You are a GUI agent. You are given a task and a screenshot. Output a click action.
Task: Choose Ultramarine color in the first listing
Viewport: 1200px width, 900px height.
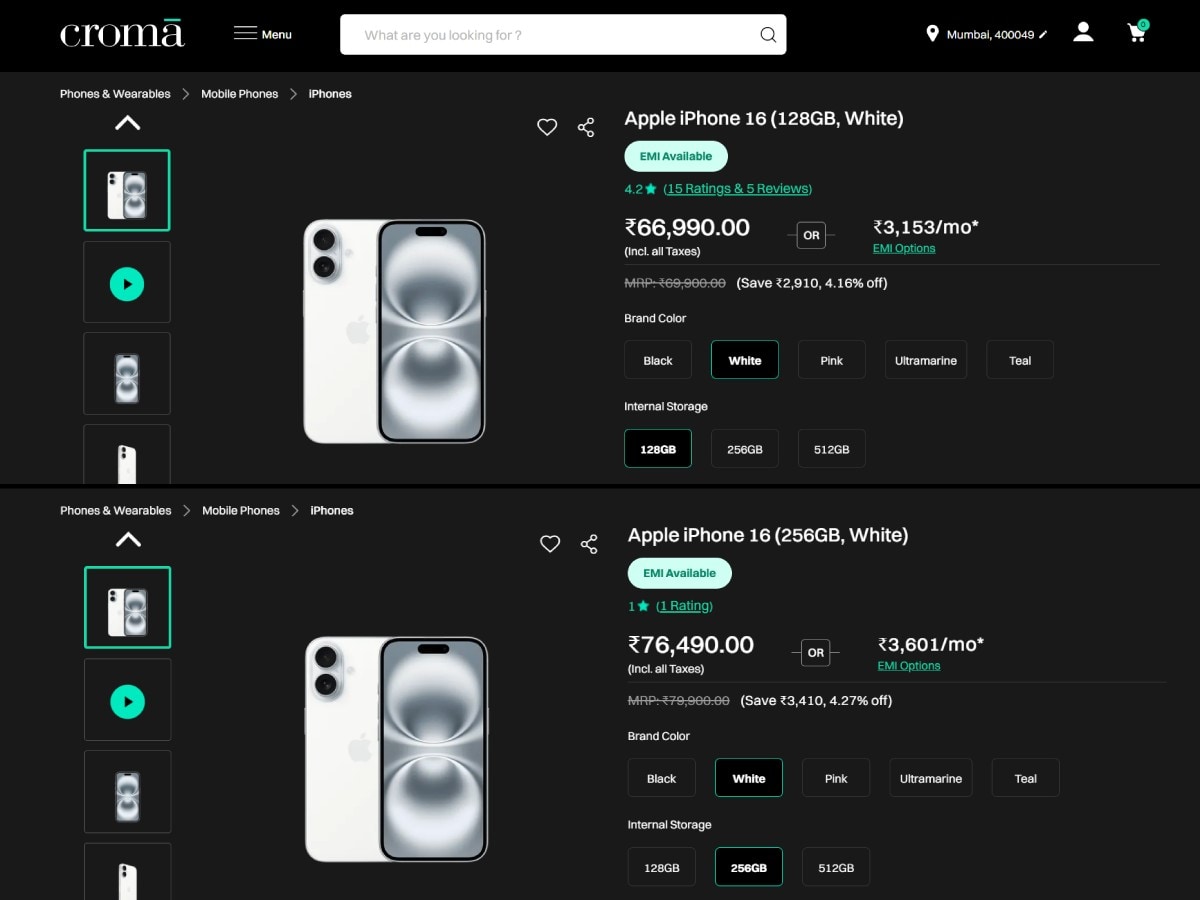tap(925, 360)
